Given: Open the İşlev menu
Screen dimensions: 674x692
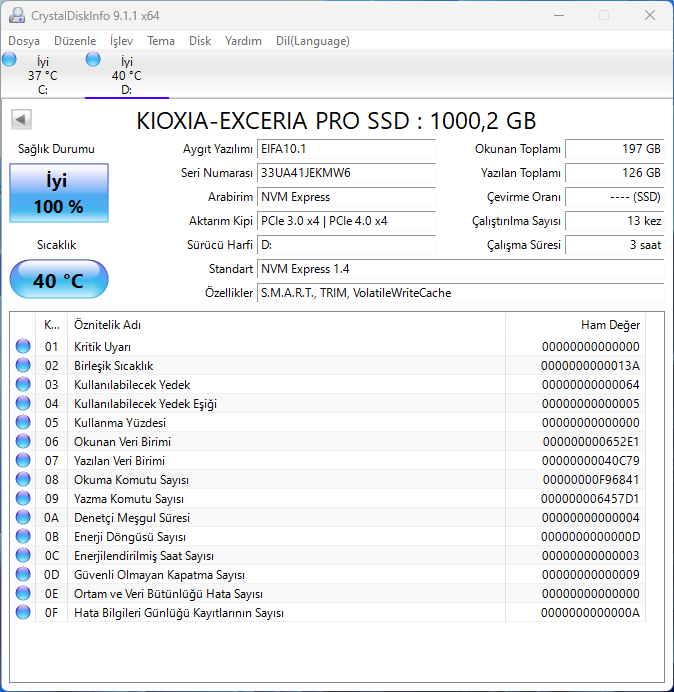Looking at the screenshot, I should pos(121,41).
